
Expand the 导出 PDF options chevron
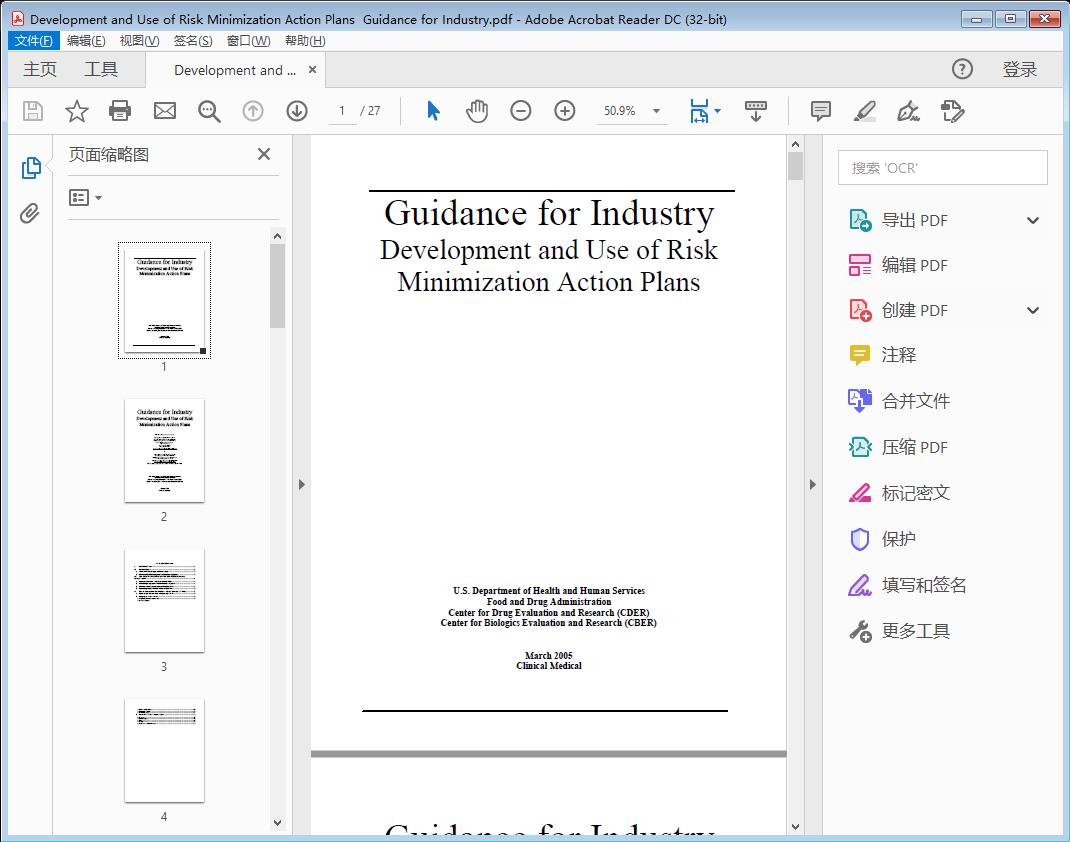point(1032,219)
